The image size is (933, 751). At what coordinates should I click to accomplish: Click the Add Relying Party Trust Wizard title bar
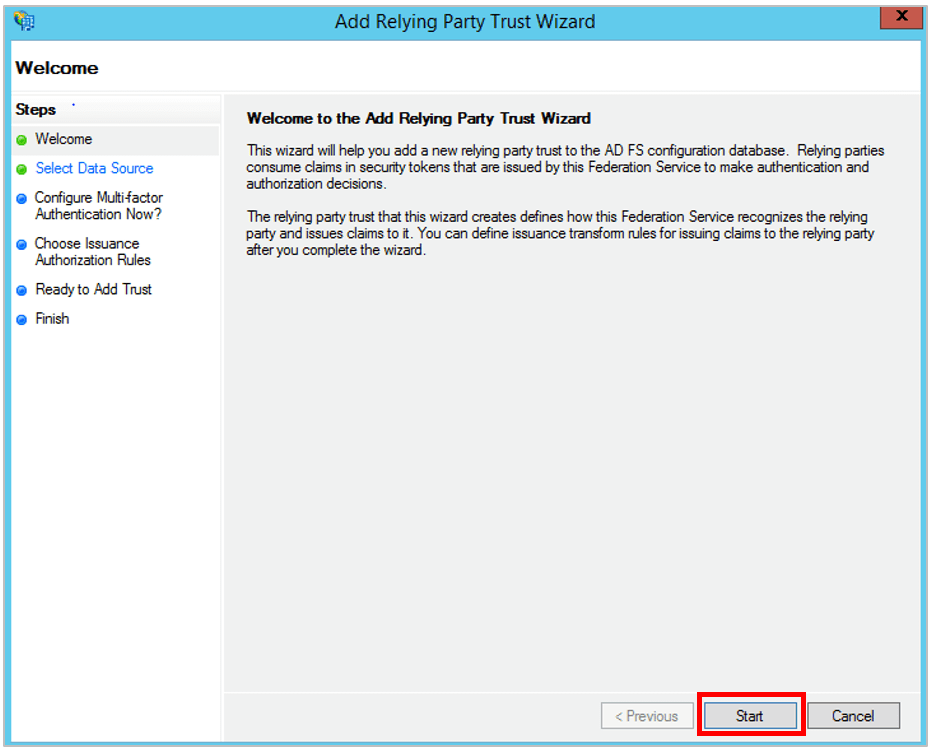[464, 21]
